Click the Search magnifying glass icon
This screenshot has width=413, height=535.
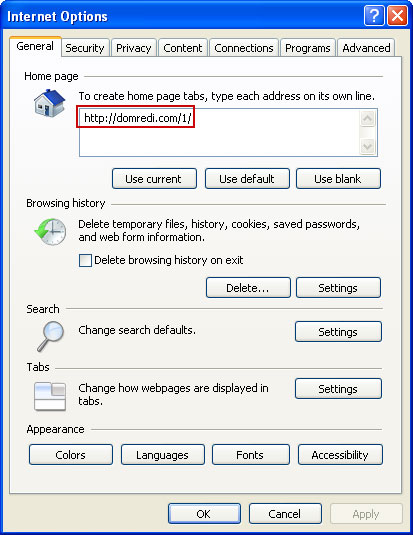[x=50, y=336]
